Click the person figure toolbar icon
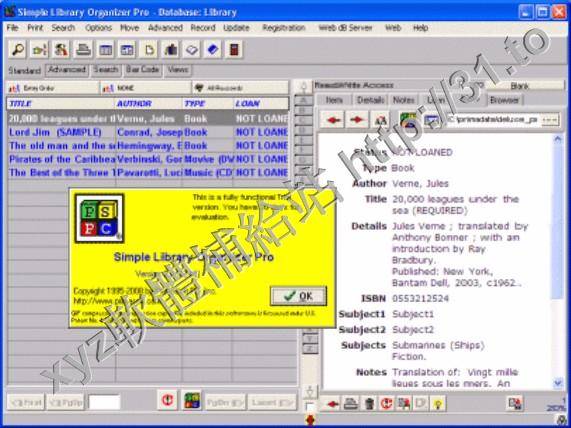 click(x=61, y=50)
